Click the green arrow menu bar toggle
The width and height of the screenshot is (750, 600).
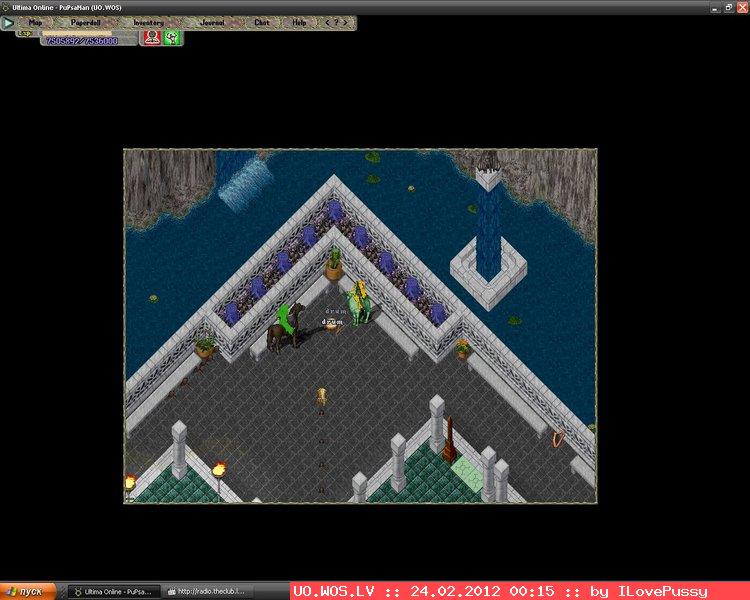coord(8,22)
